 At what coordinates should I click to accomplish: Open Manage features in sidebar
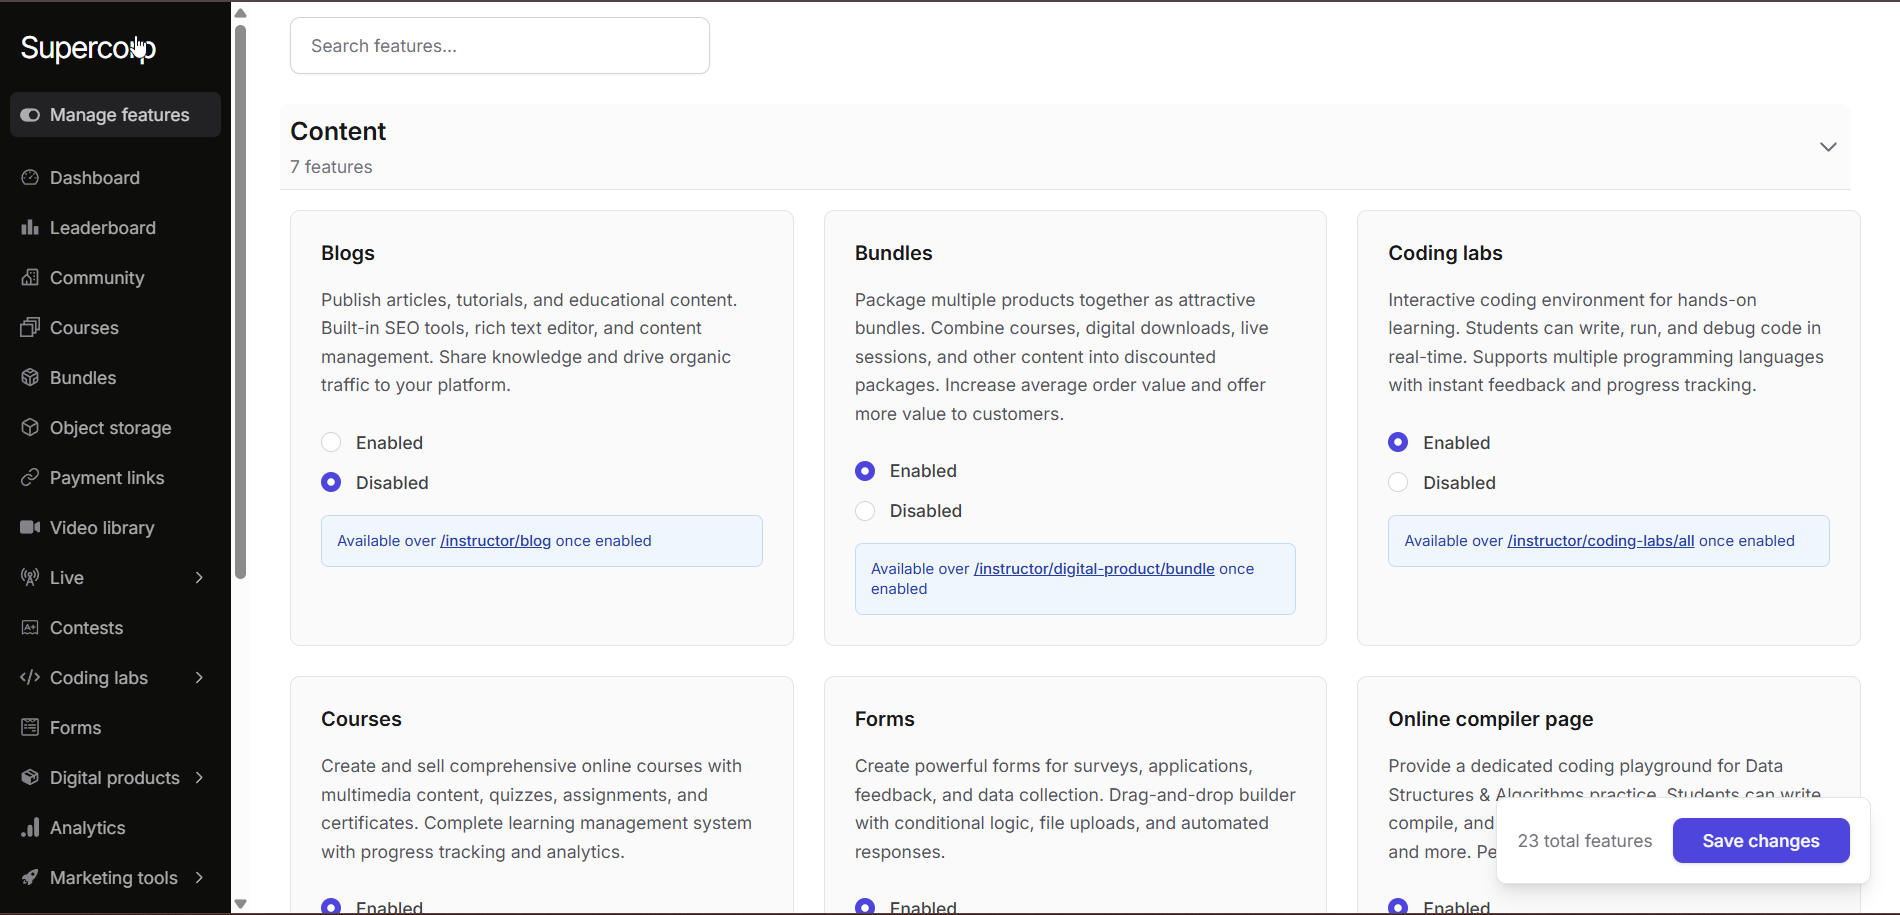115,115
